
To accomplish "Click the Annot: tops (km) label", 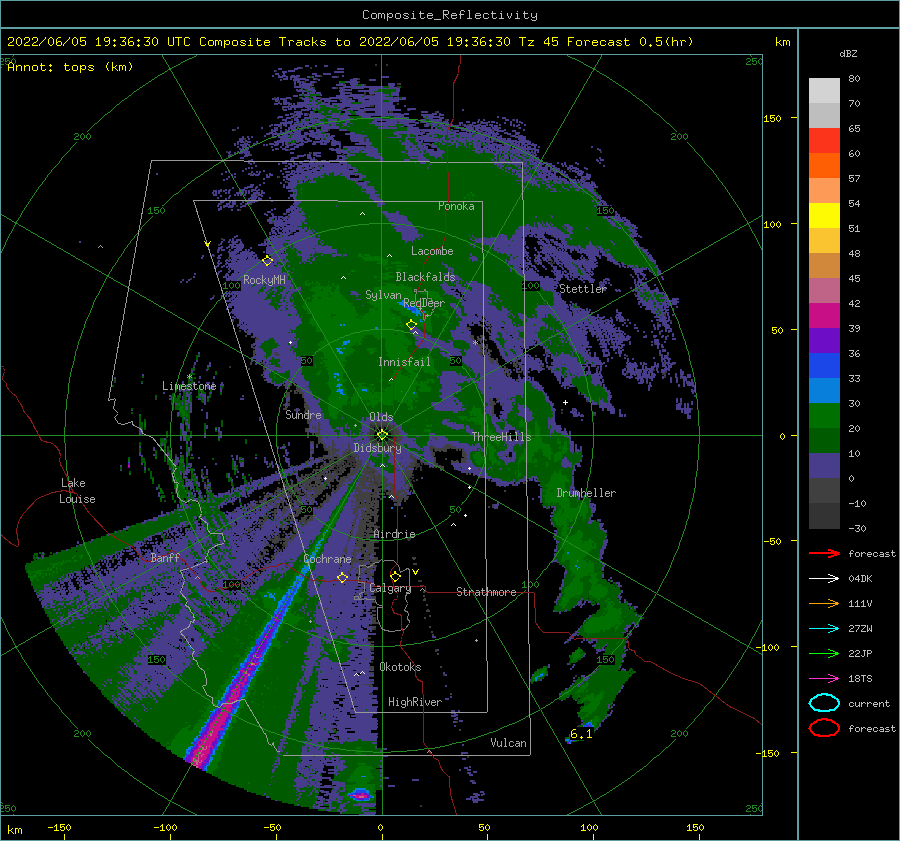I will [x=70, y=67].
